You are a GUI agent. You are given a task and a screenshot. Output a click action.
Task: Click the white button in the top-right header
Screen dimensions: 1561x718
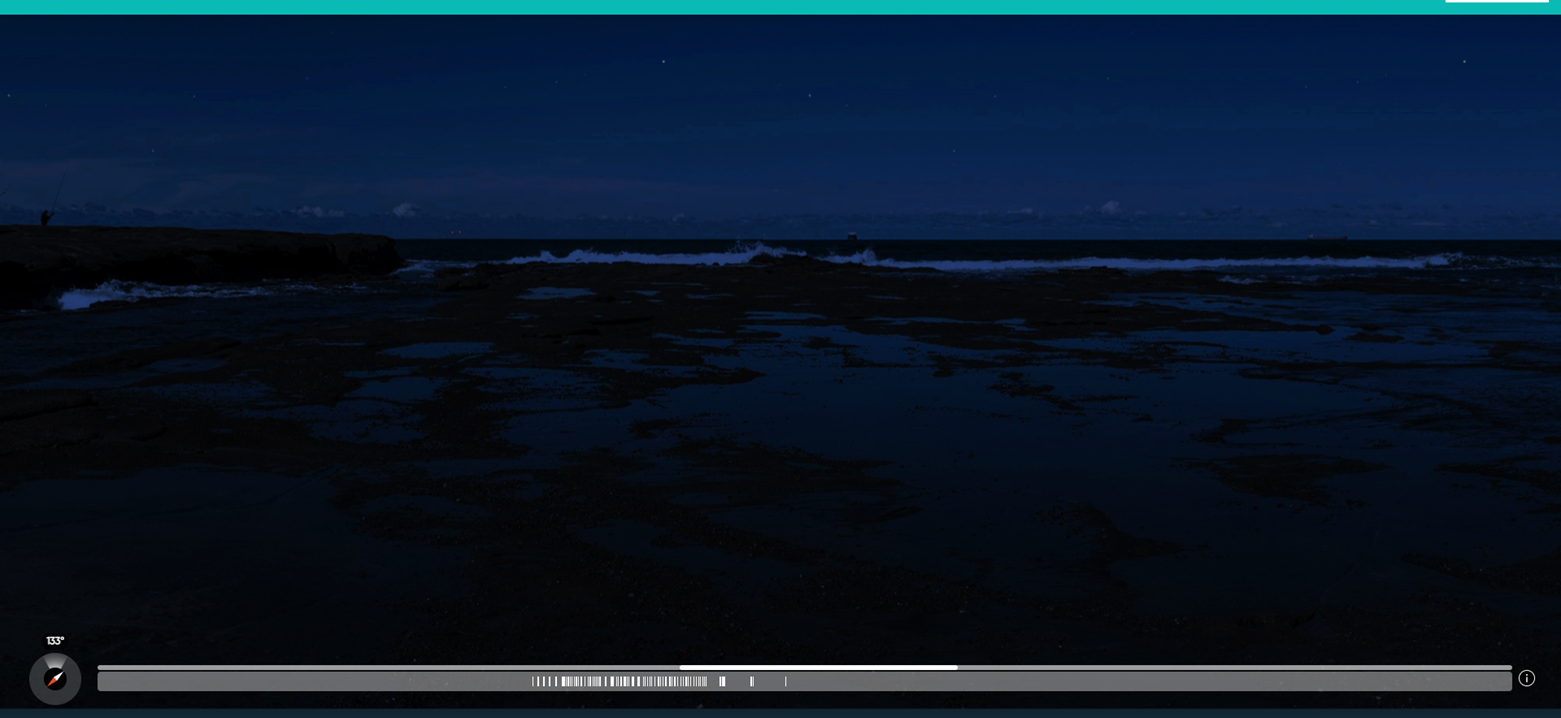pos(1496,1)
